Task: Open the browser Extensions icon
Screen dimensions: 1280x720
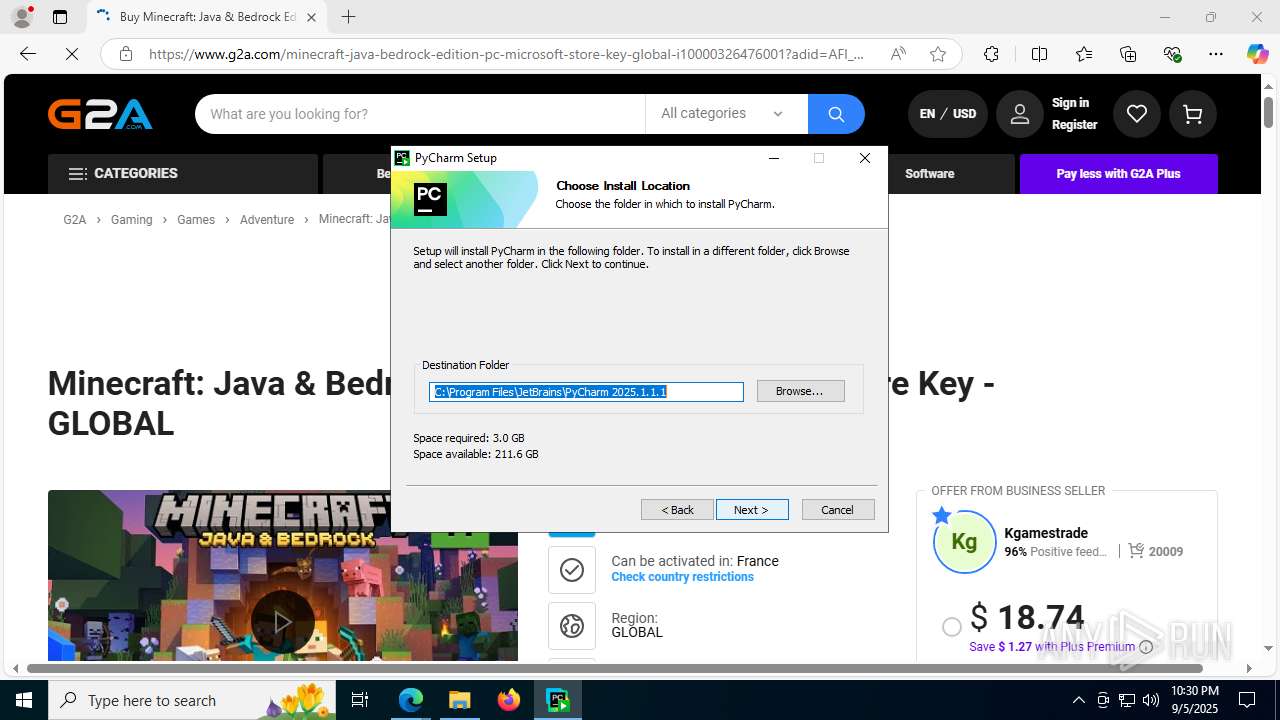Action: click(x=991, y=54)
